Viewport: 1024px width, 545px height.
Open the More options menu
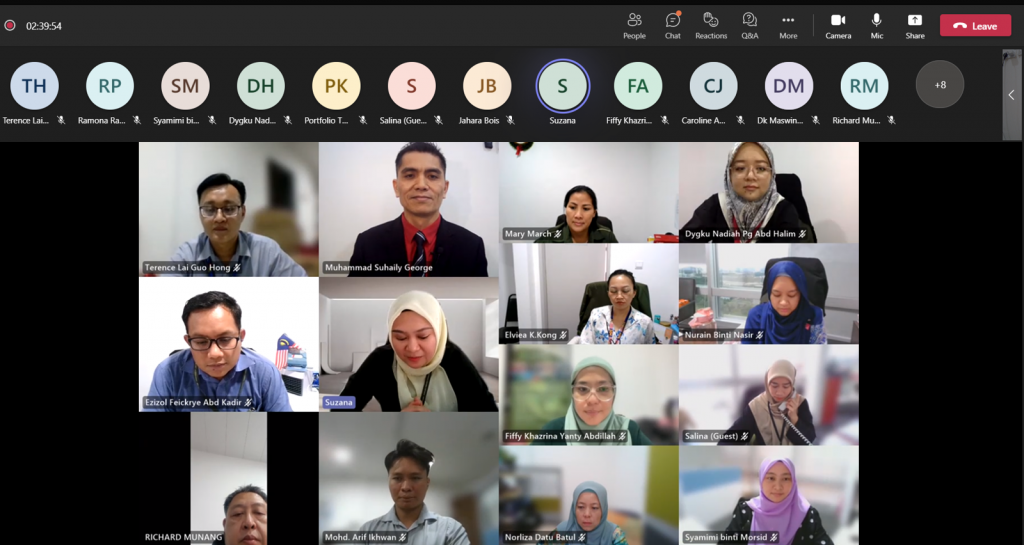click(x=788, y=25)
